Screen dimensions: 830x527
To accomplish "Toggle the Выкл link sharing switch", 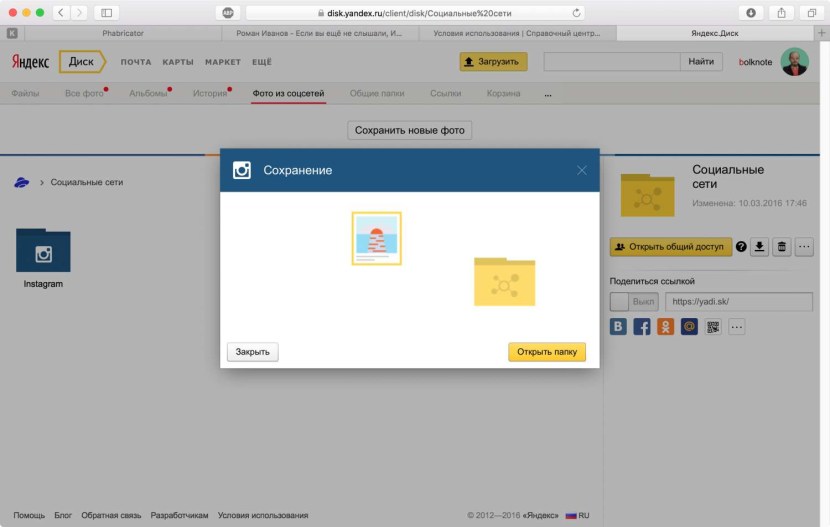I will click(633, 302).
